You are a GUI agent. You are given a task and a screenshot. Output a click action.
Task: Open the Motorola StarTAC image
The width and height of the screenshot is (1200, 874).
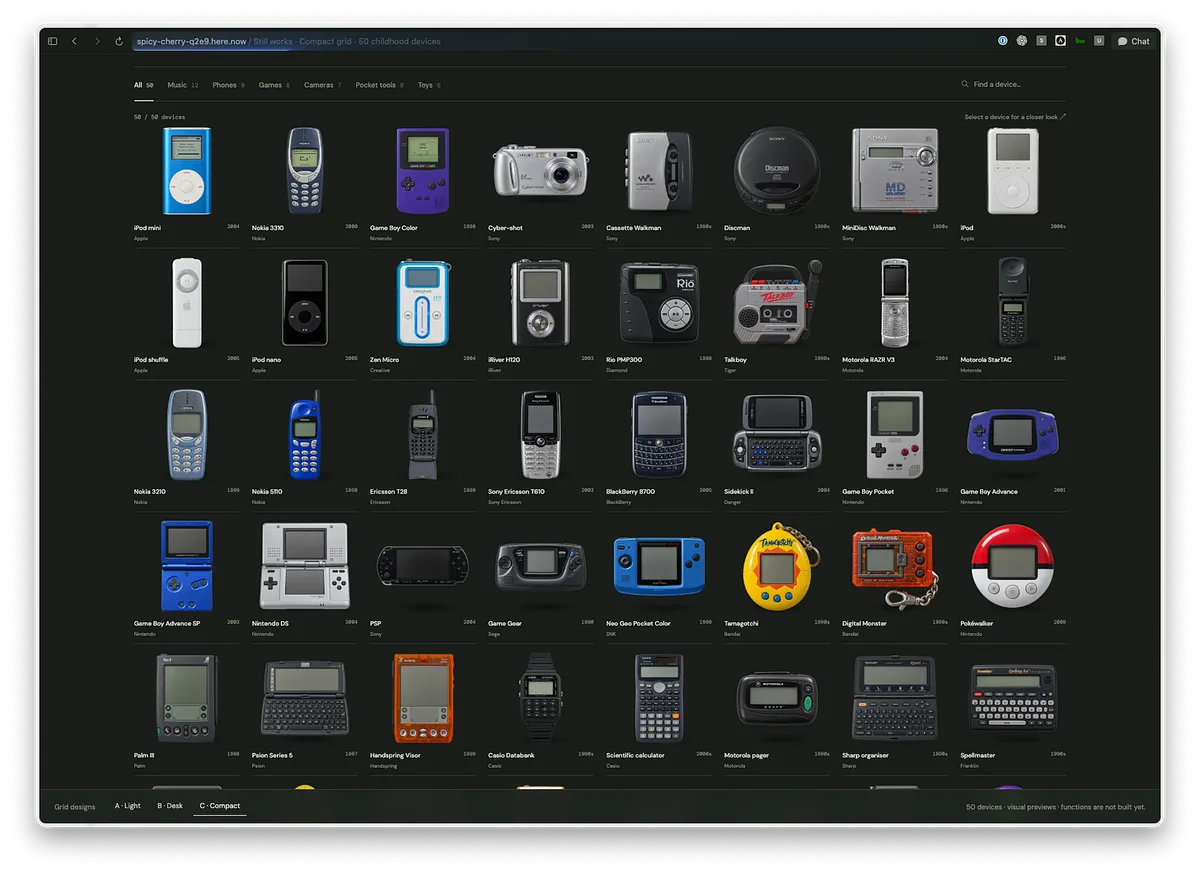(x=1013, y=301)
